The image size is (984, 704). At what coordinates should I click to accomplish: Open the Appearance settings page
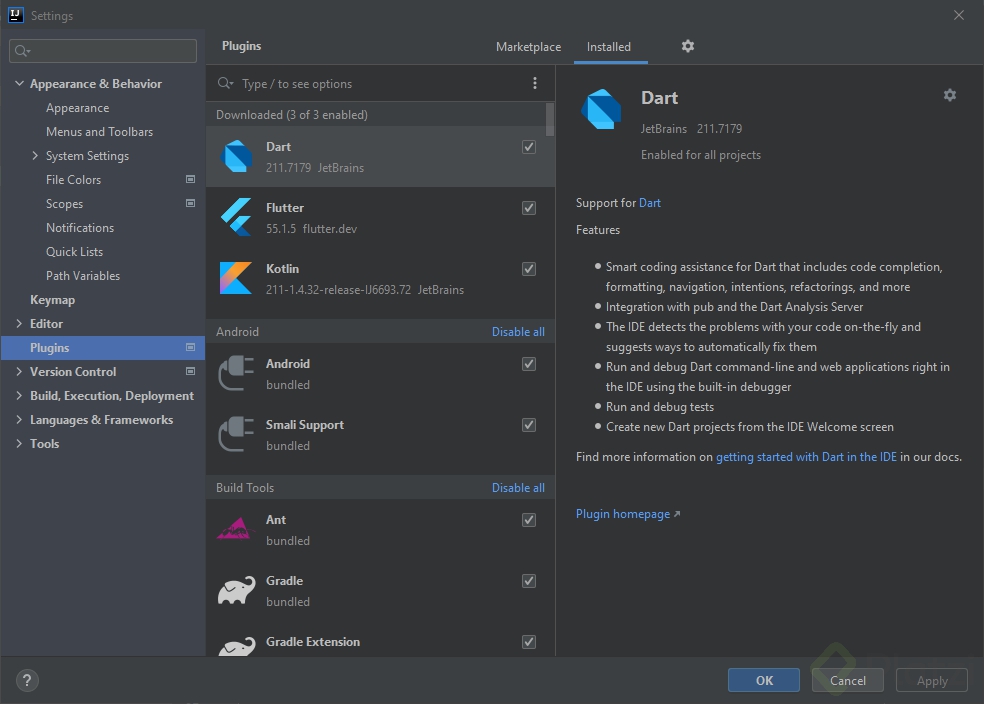click(78, 108)
